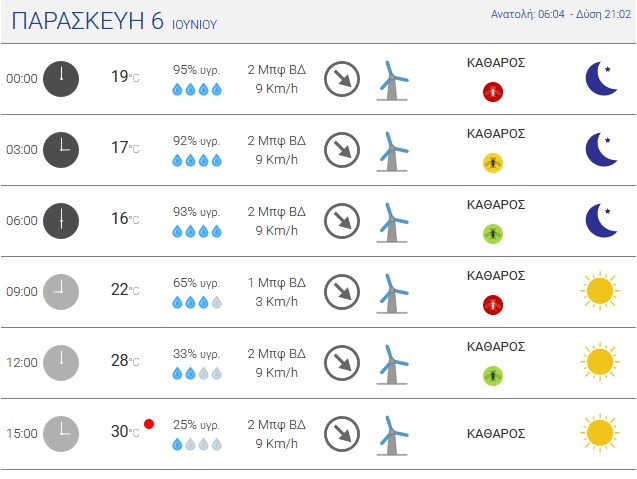Viewport: 637px width, 479px height.
Task: Select the wind direction arrow at 09:00
Action: (x=342, y=292)
